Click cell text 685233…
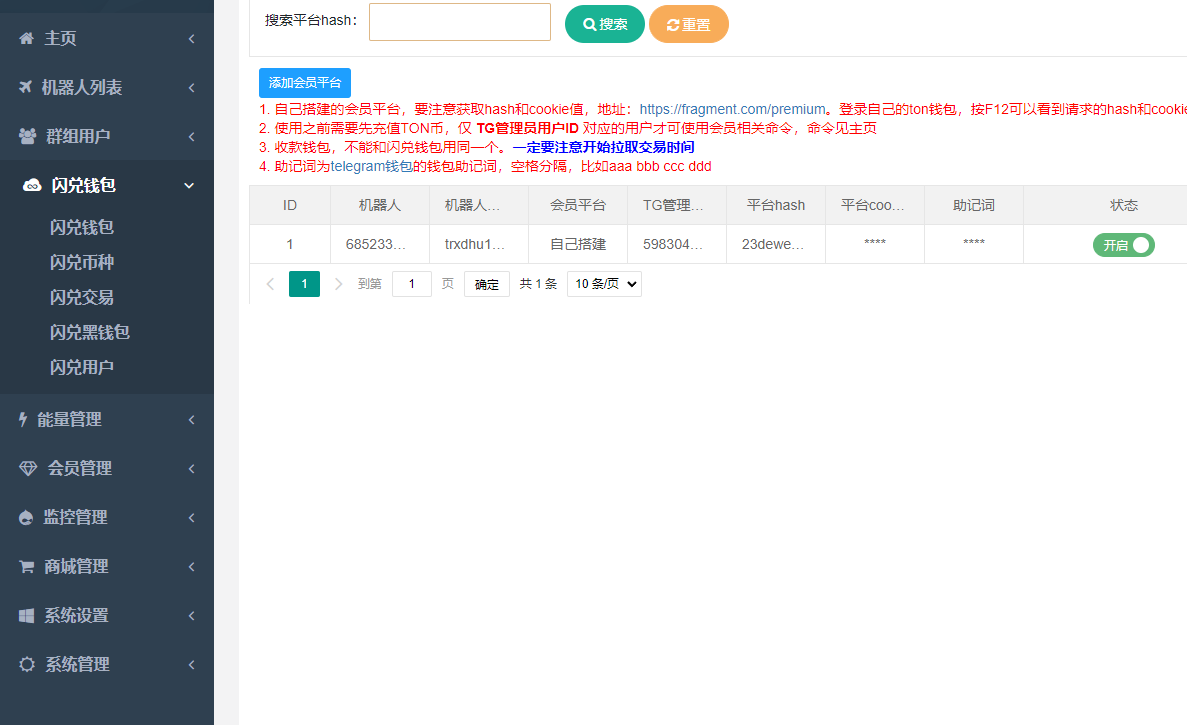Image resolution: width=1187 pixels, height=725 pixels. pos(375,244)
